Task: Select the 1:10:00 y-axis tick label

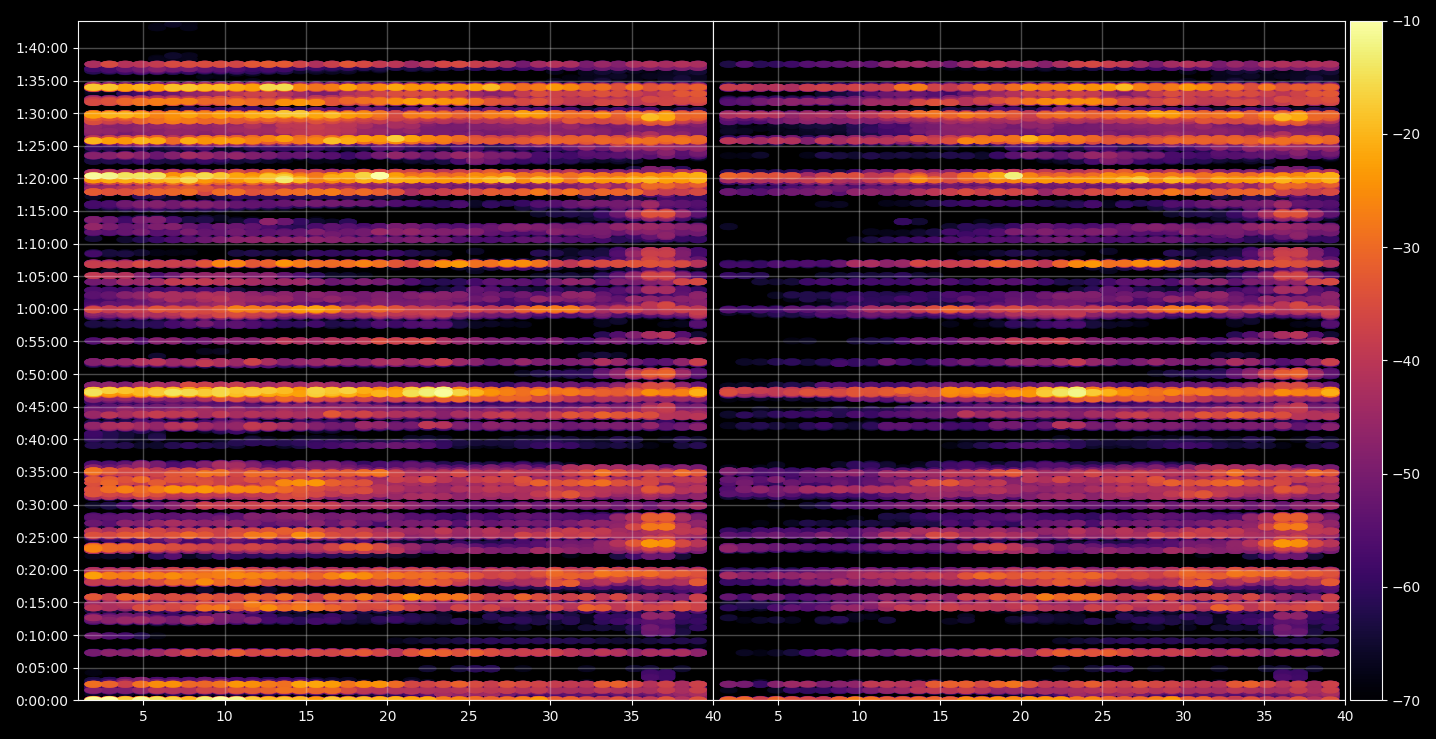Action: pyautogui.click(x=42, y=244)
